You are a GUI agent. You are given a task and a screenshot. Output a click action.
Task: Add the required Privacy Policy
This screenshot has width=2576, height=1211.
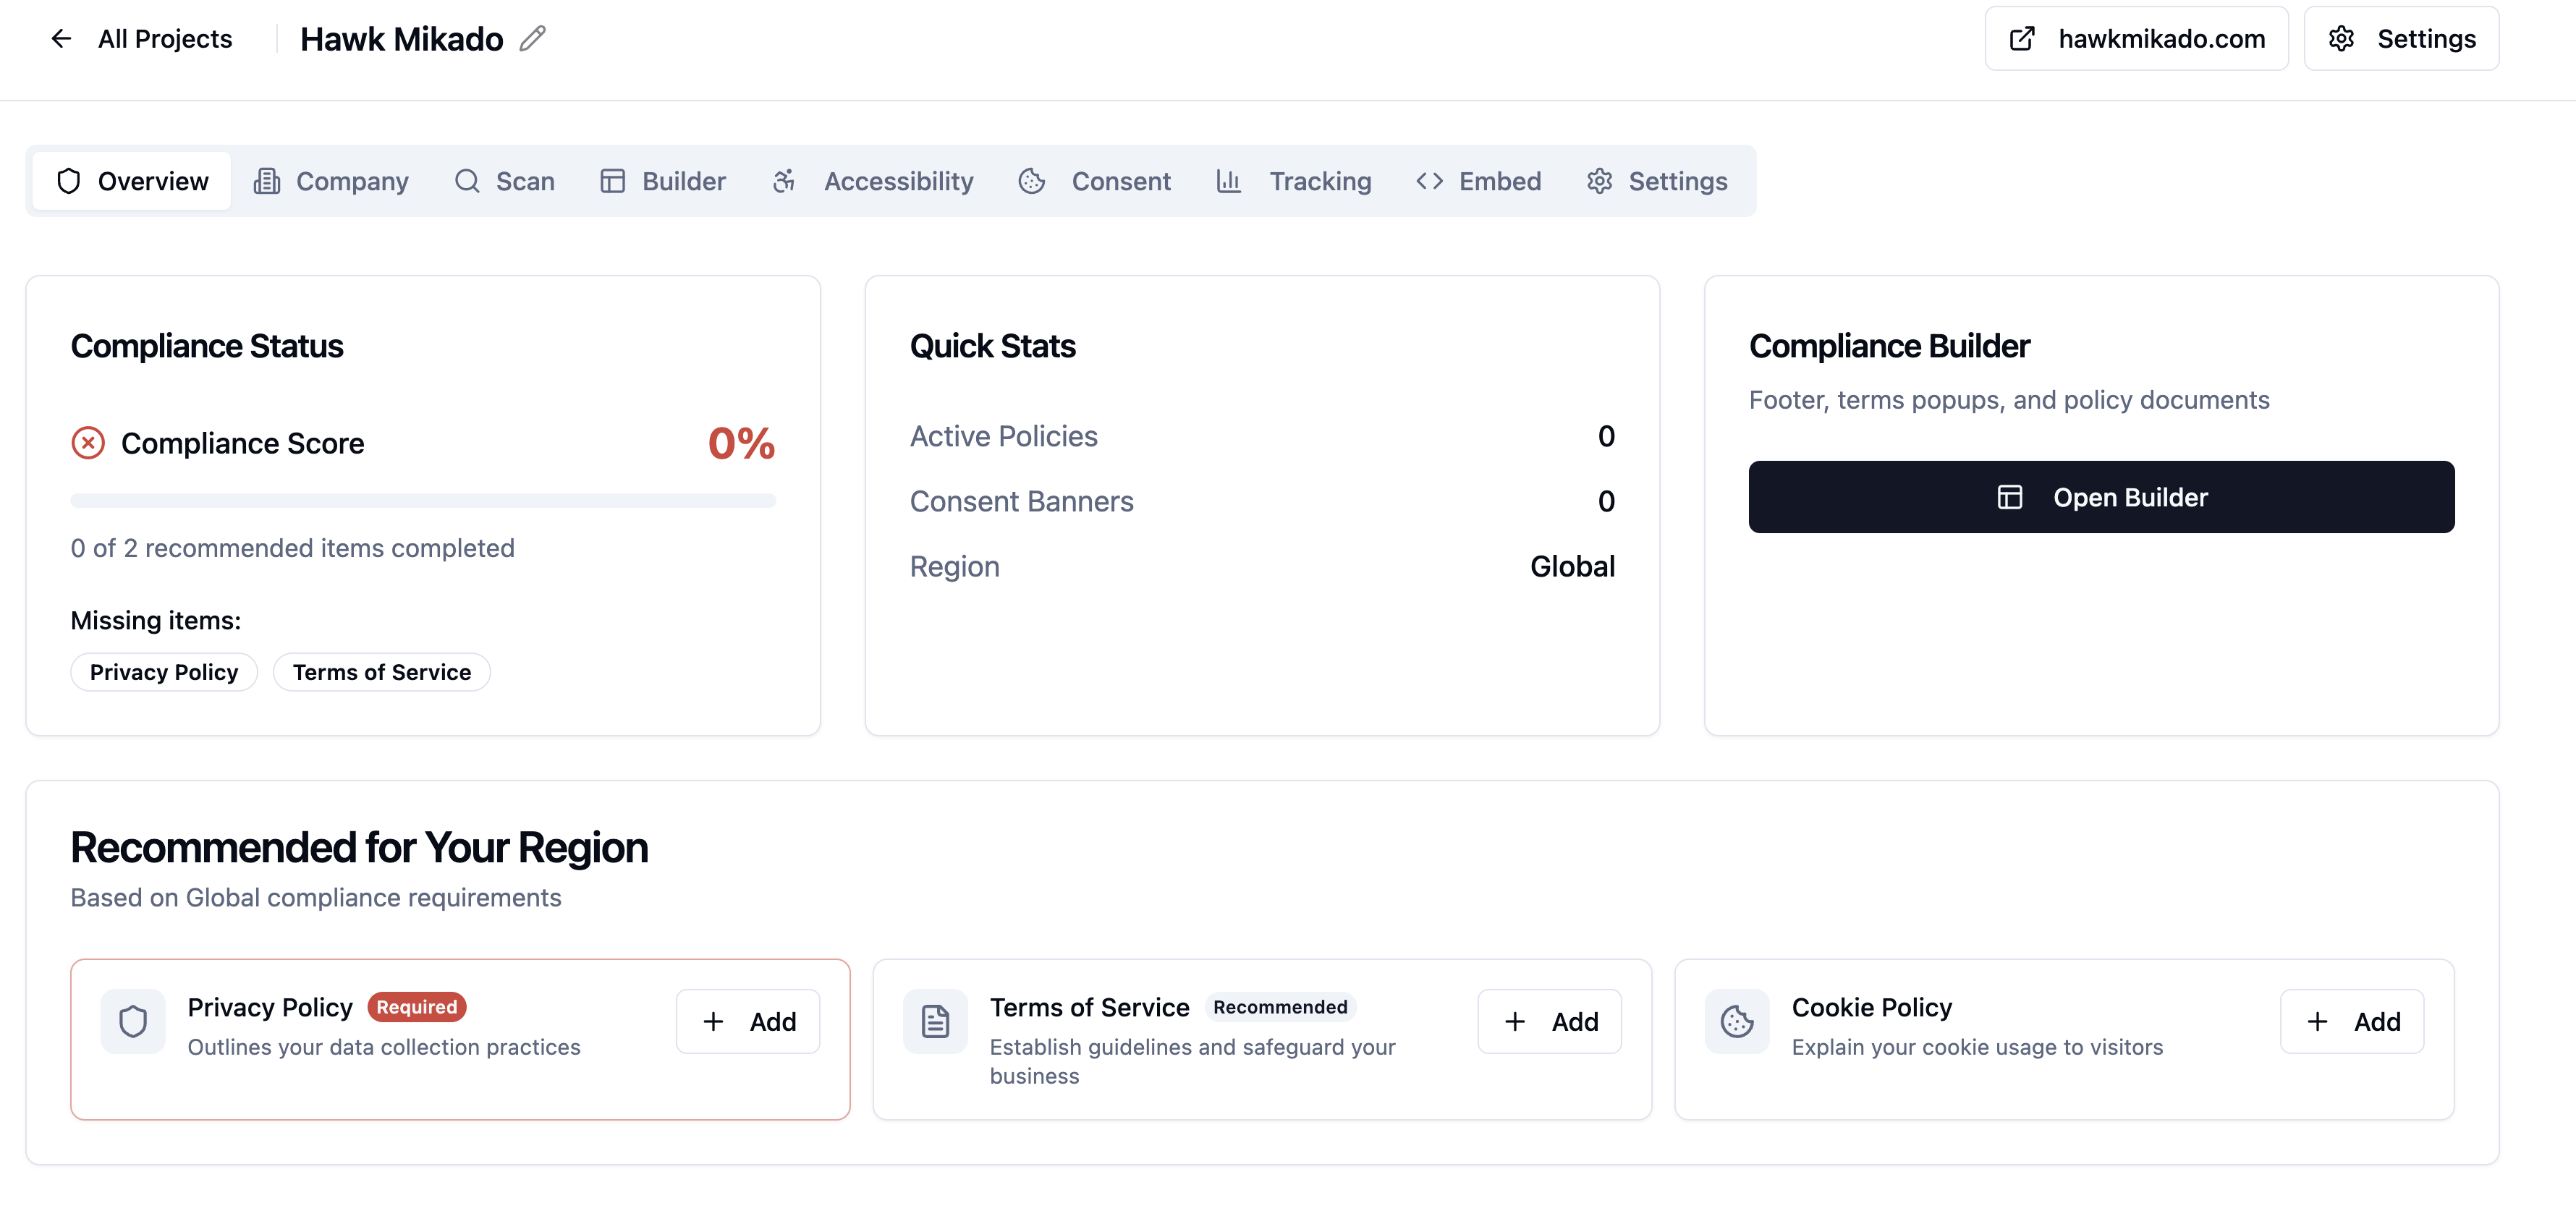(x=747, y=1021)
